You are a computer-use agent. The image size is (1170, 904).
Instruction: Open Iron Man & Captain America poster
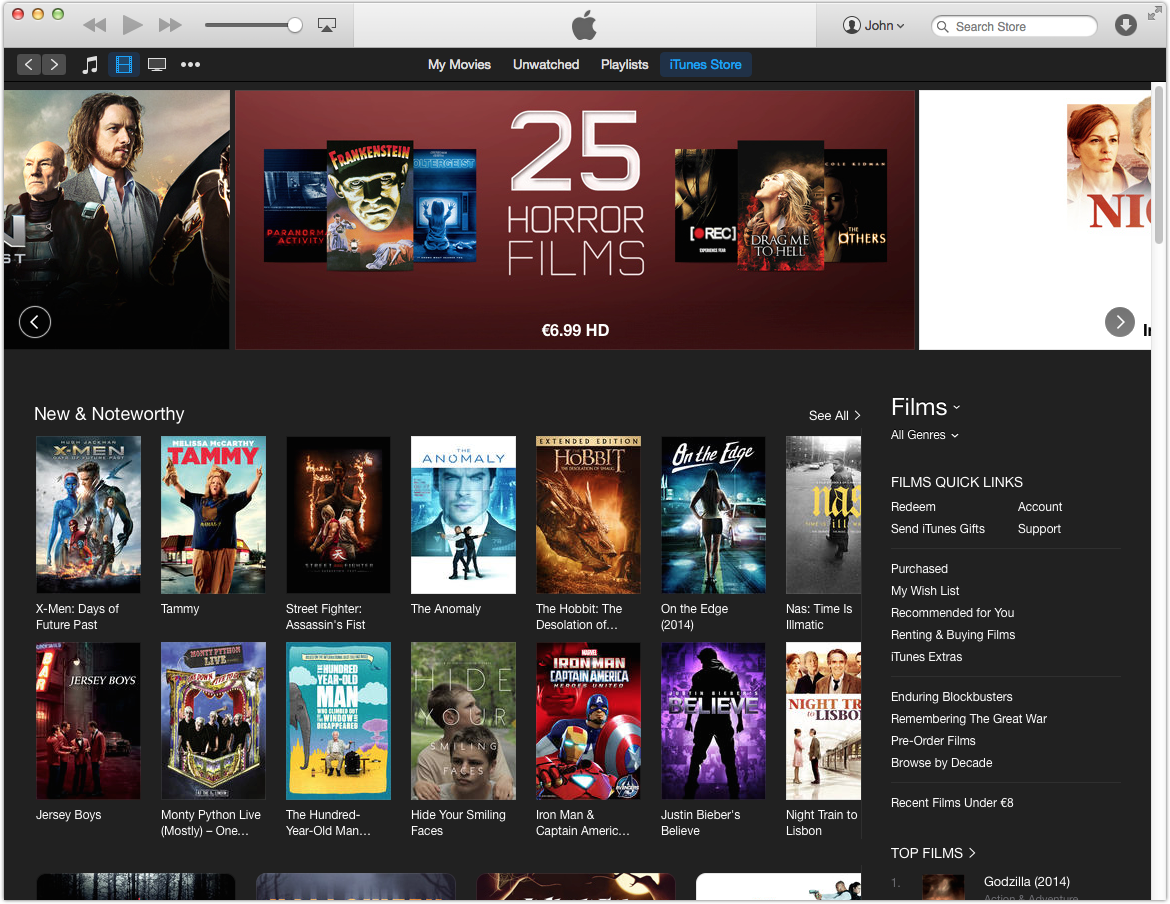[x=588, y=721]
